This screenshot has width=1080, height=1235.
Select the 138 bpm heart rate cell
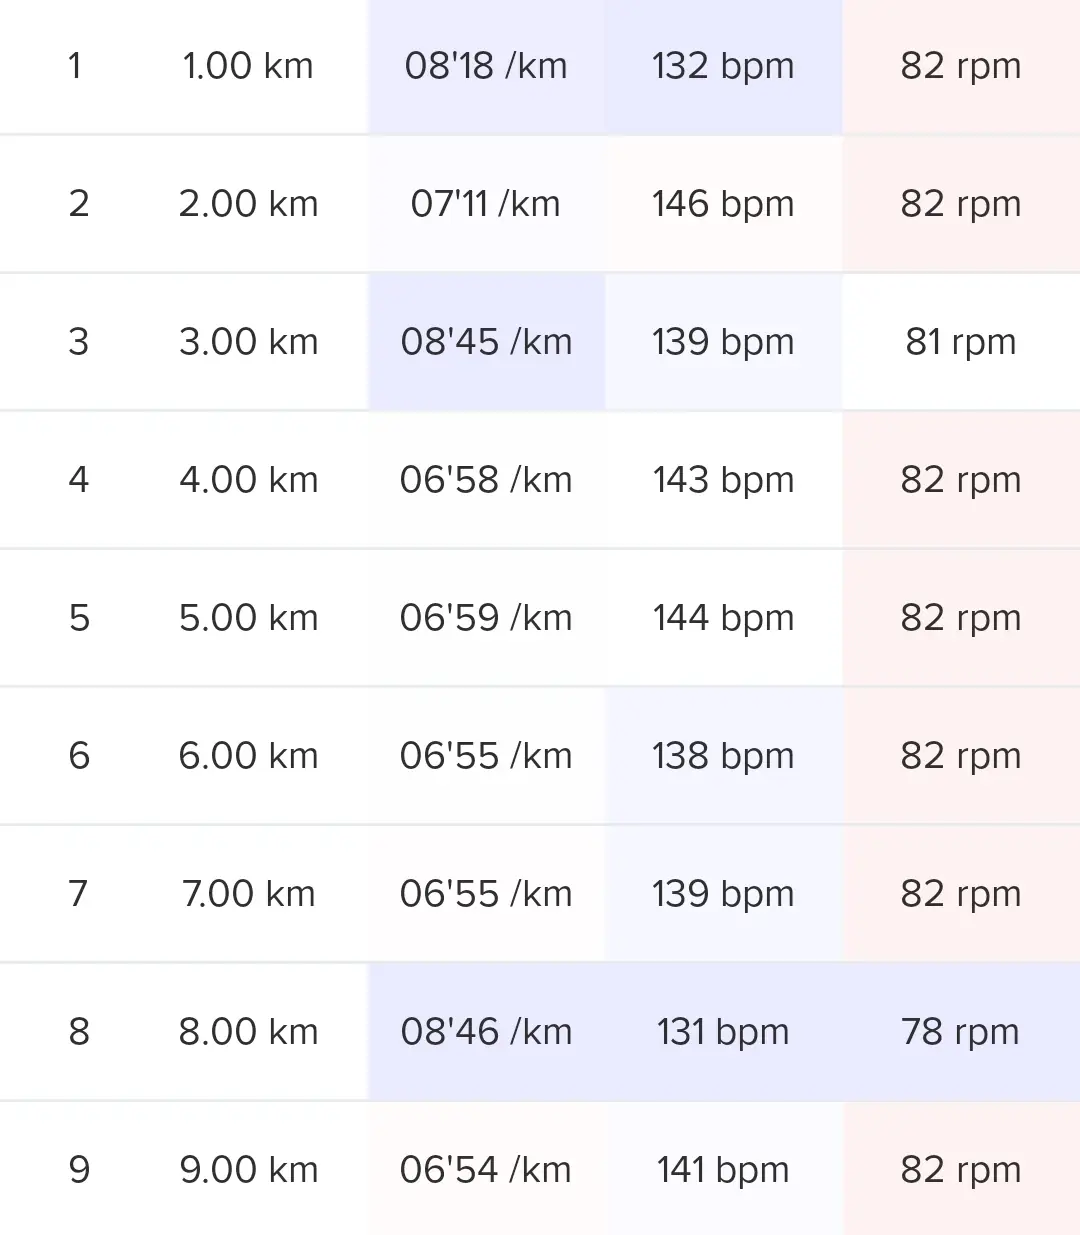click(x=723, y=756)
